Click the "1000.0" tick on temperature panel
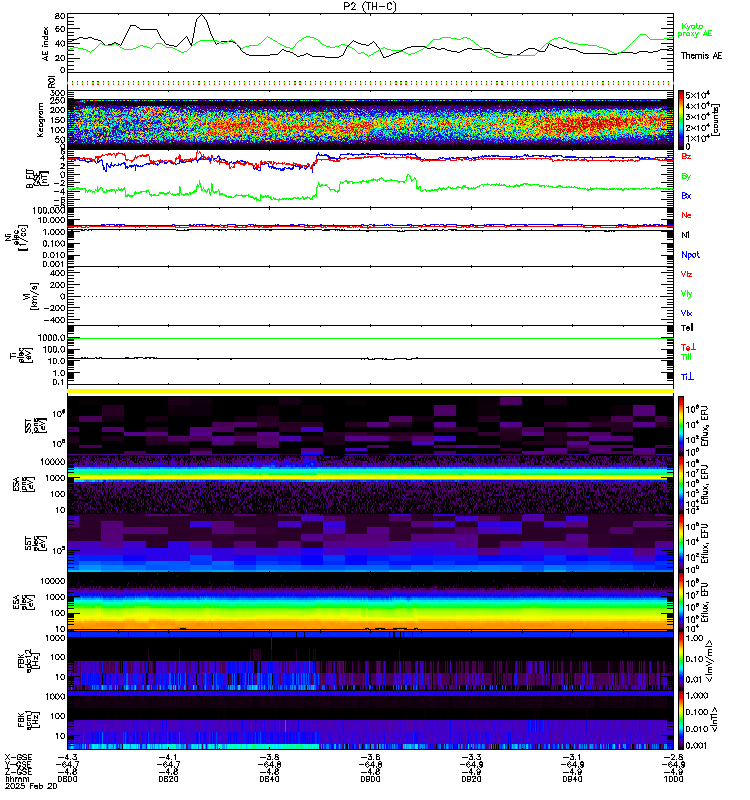The width and height of the screenshot is (750, 800). click(52, 338)
